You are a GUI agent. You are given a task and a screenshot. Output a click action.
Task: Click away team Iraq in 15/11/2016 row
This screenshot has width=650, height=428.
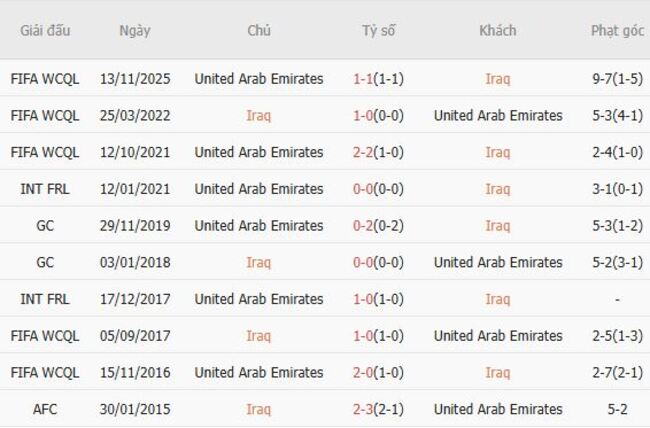pos(497,372)
